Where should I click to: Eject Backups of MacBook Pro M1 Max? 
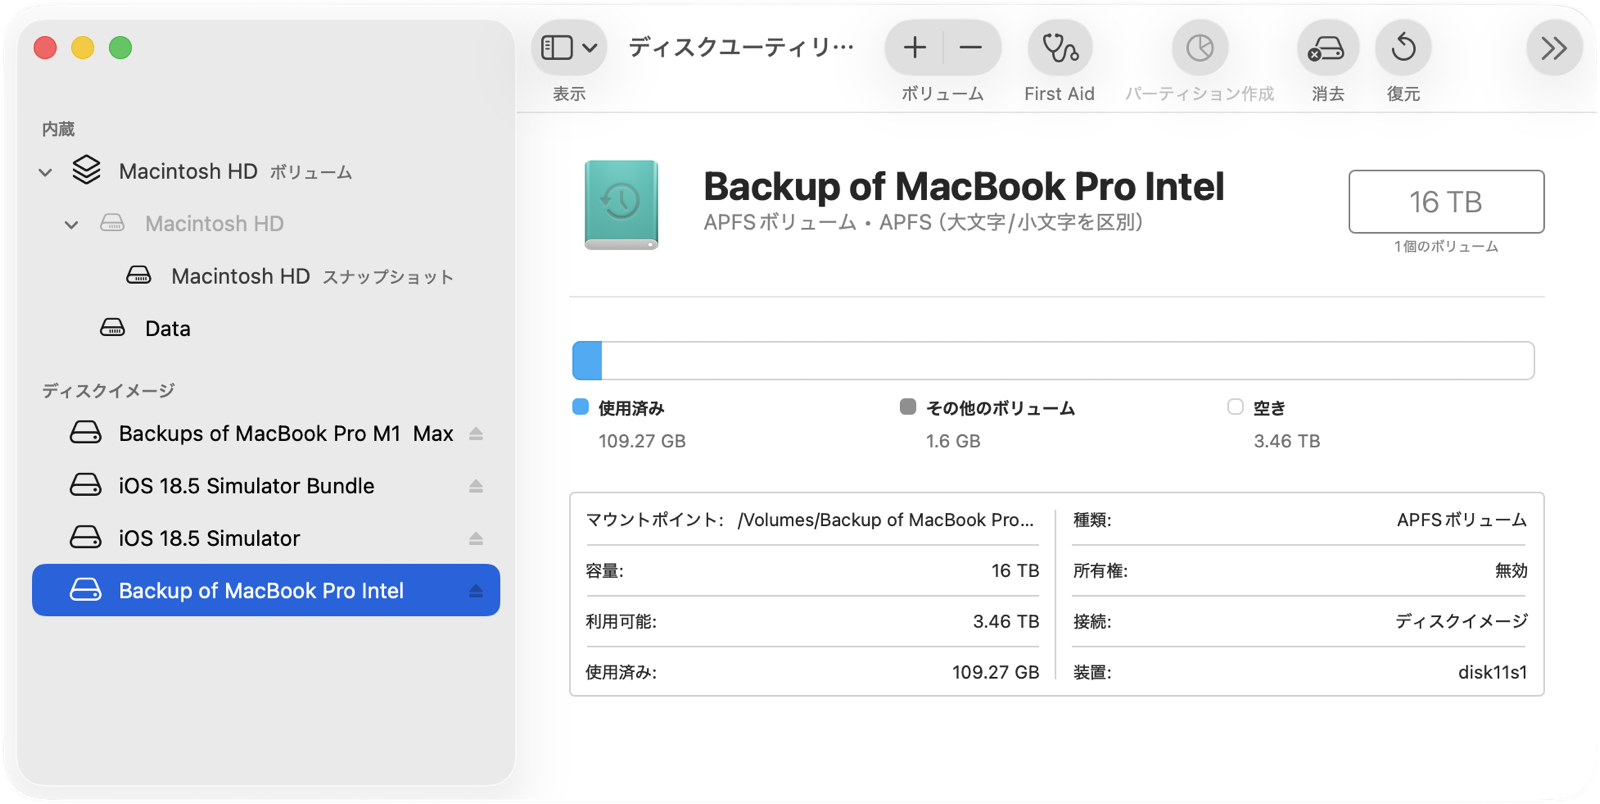476,434
